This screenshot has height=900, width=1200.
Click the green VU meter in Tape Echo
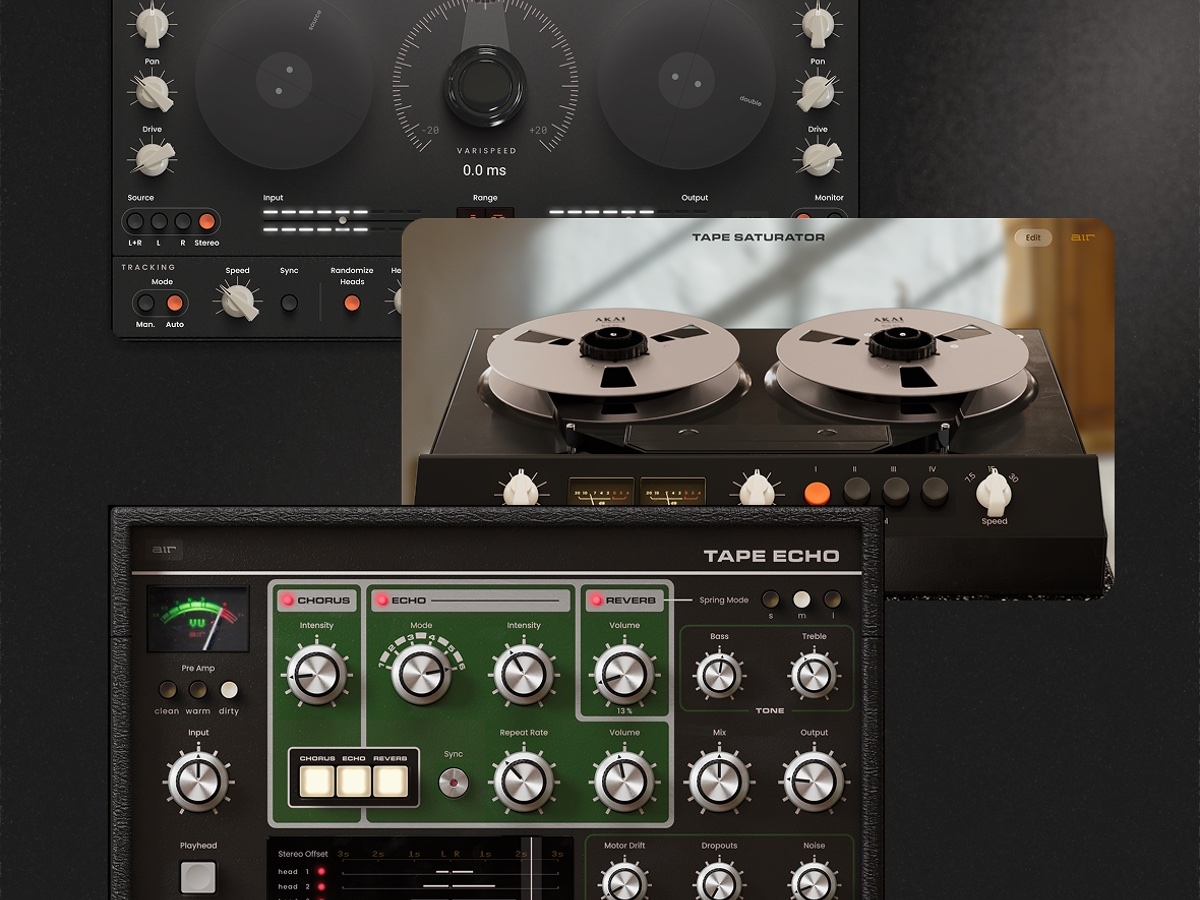(198, 619)
